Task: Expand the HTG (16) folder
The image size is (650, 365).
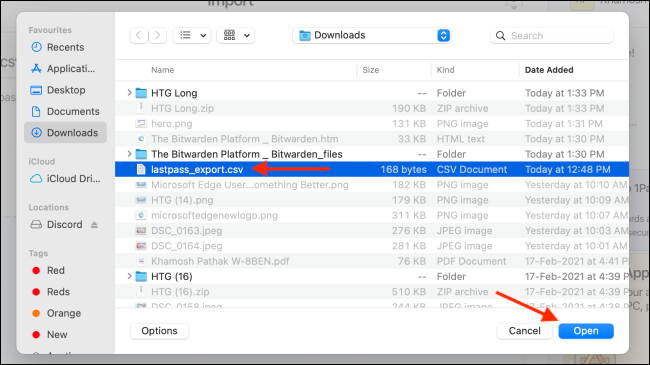Action: click(129, 276)
